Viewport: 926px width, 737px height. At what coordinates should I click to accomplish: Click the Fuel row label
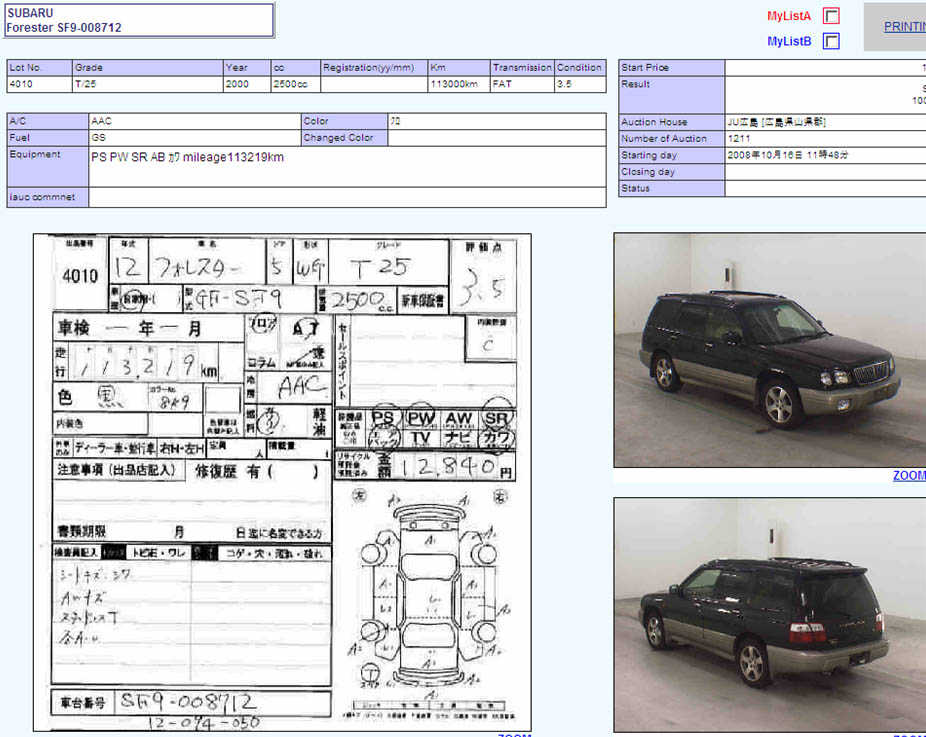coord(47,138)
